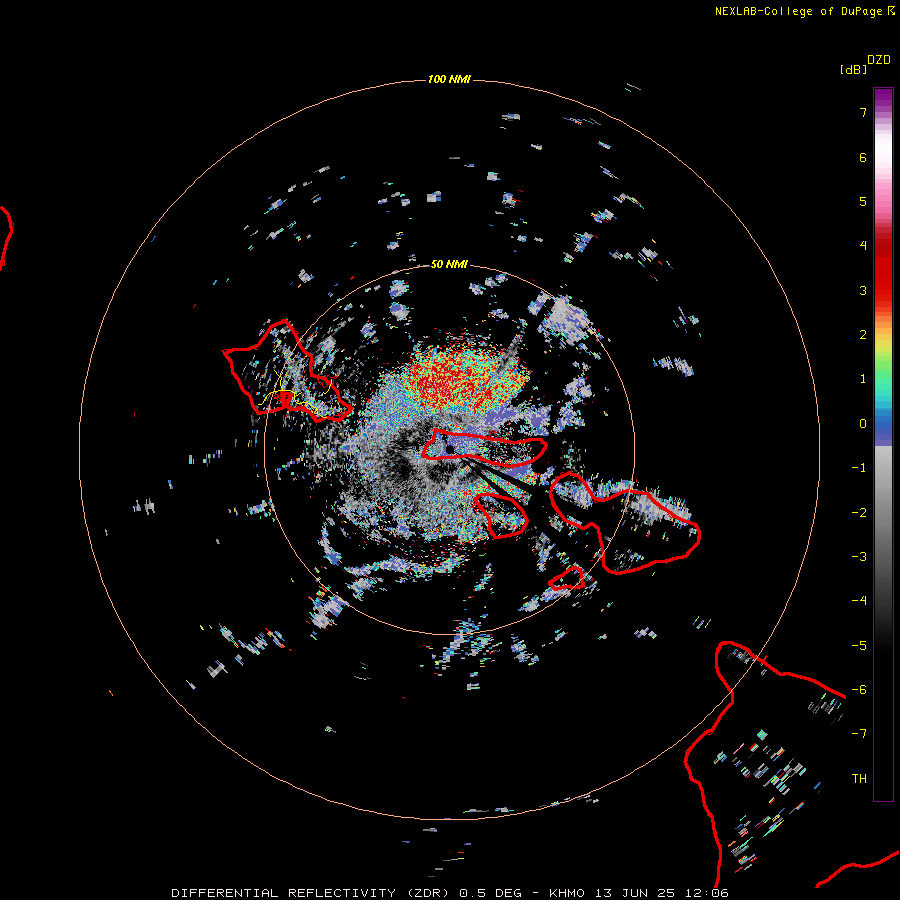900x900 pixels.
Task: Click the 13 JUN 25 date text
Action: (636, 893)
